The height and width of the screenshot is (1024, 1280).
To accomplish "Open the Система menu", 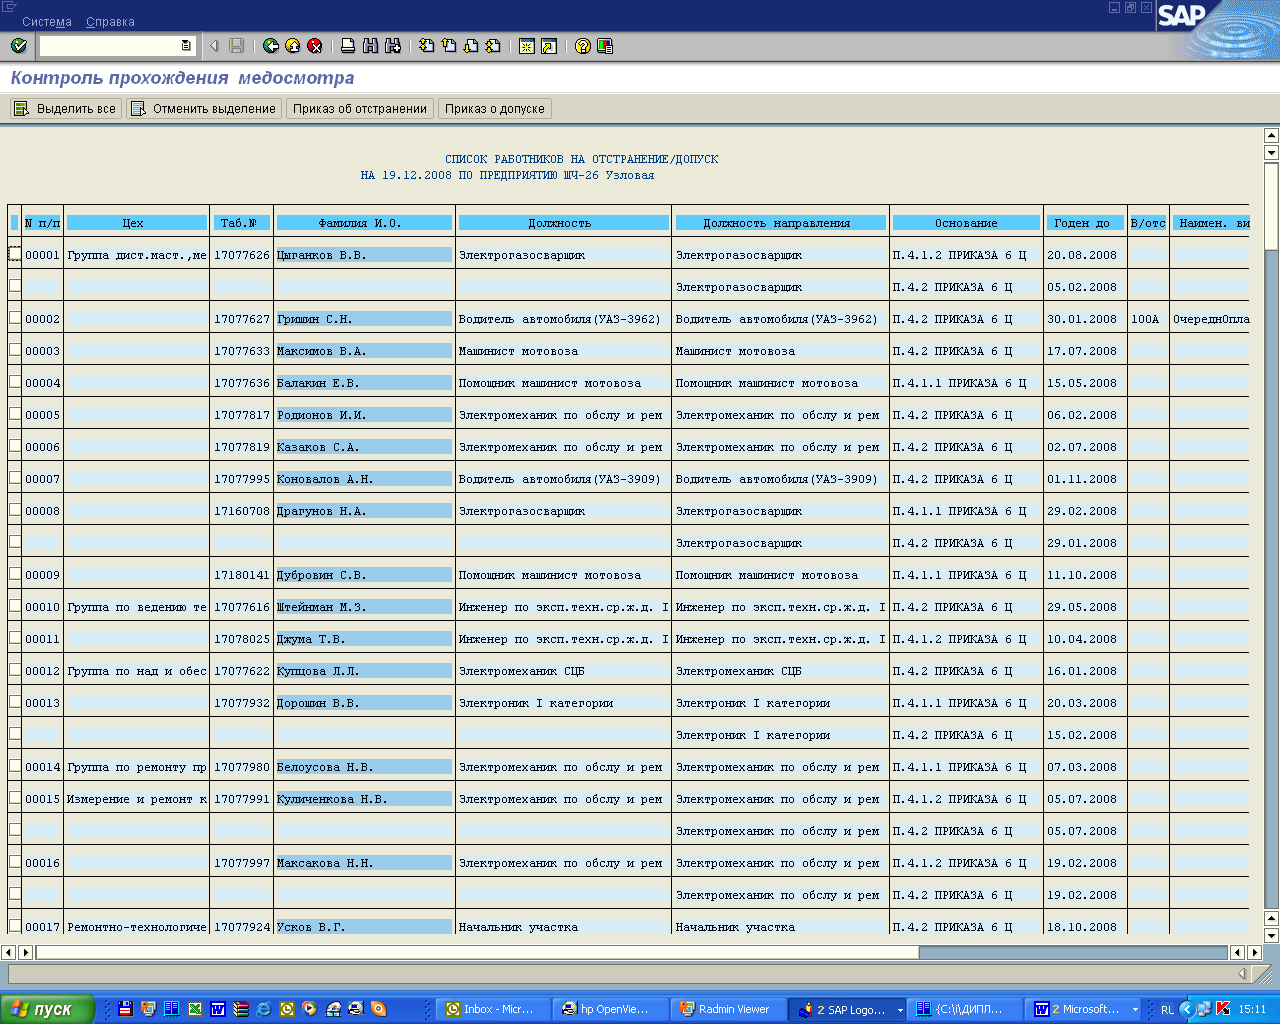I will tap(47, 22).
